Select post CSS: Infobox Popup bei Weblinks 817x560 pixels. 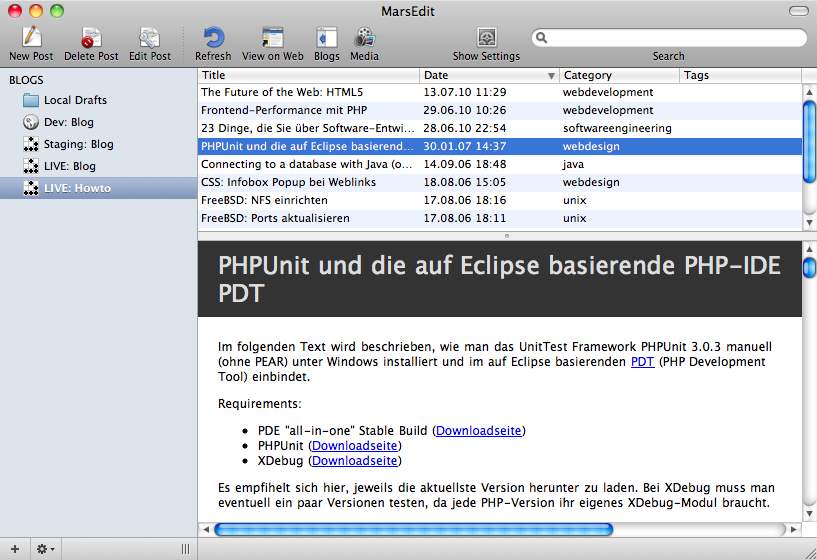500,182
